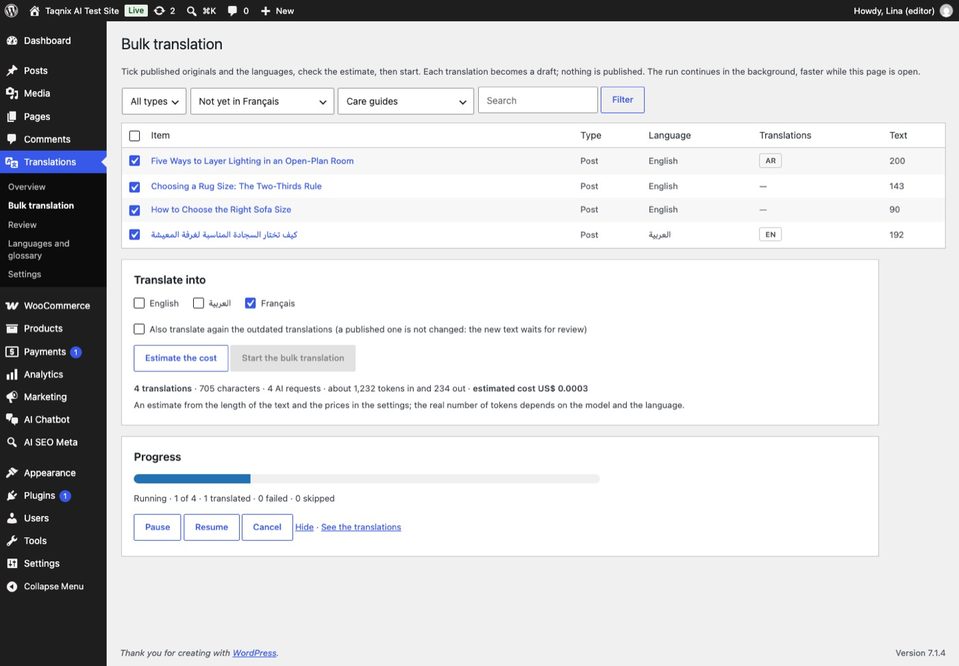Click the Media library icon
The width and height of the screenshot is (959, 666).
pyautogui.click(x=12, y=93)
